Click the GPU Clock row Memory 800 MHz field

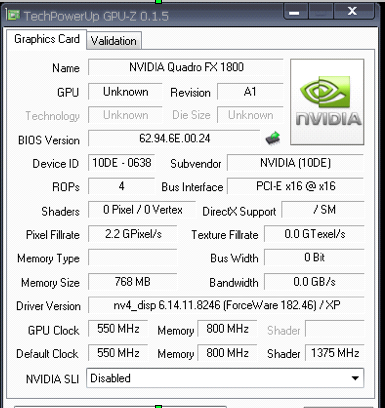tap(227, 329)
